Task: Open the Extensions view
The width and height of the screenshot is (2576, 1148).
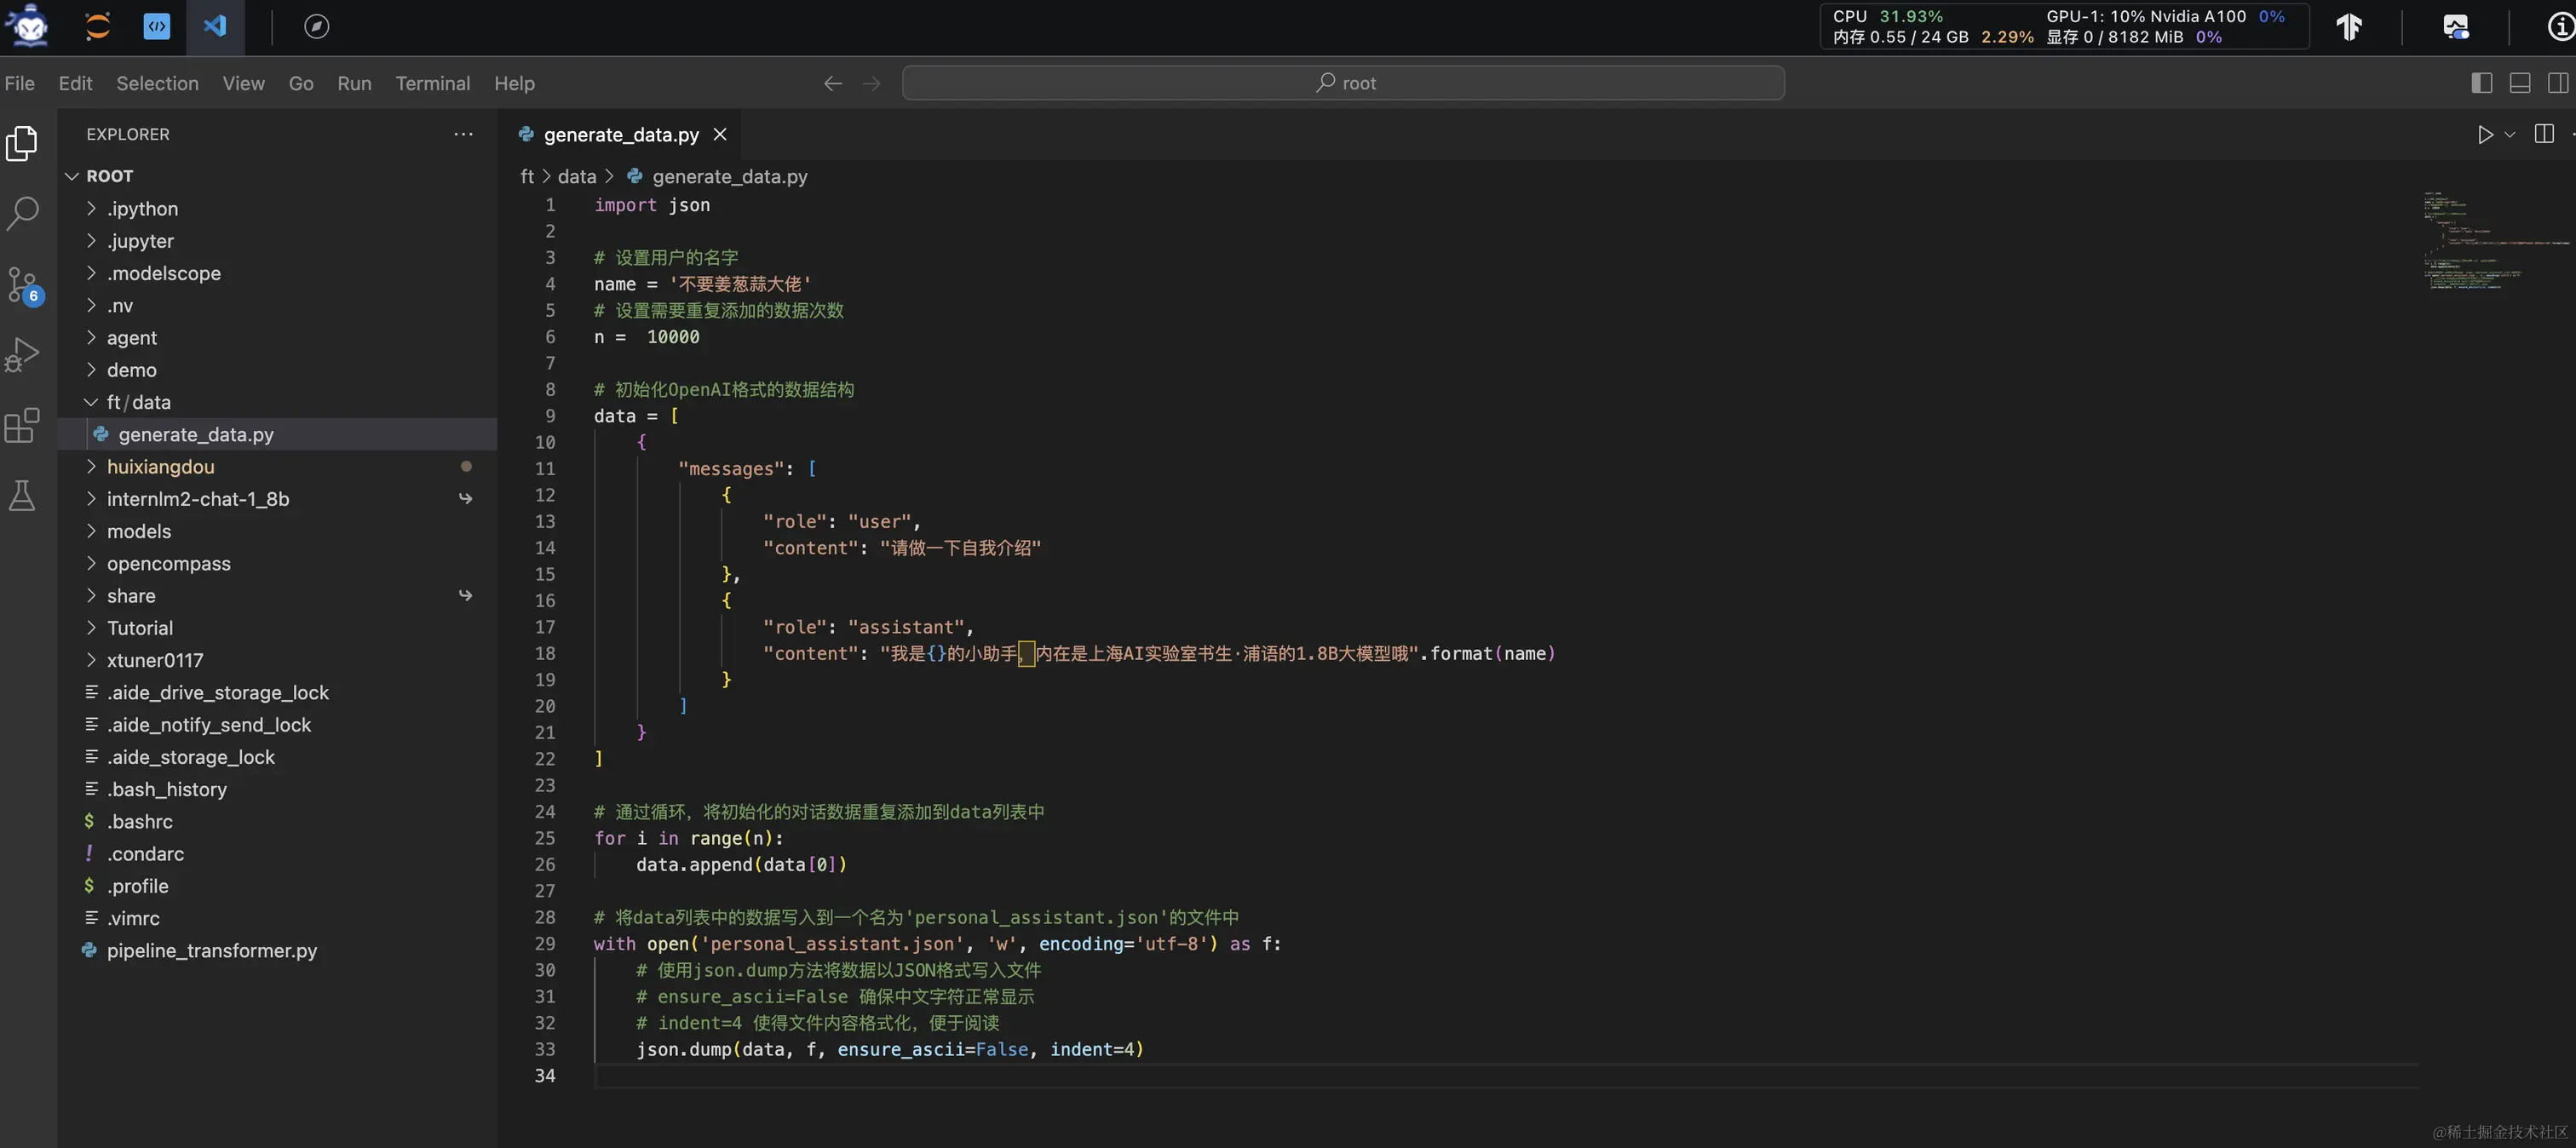Action: pyautogui.click(x=22, y=425)
